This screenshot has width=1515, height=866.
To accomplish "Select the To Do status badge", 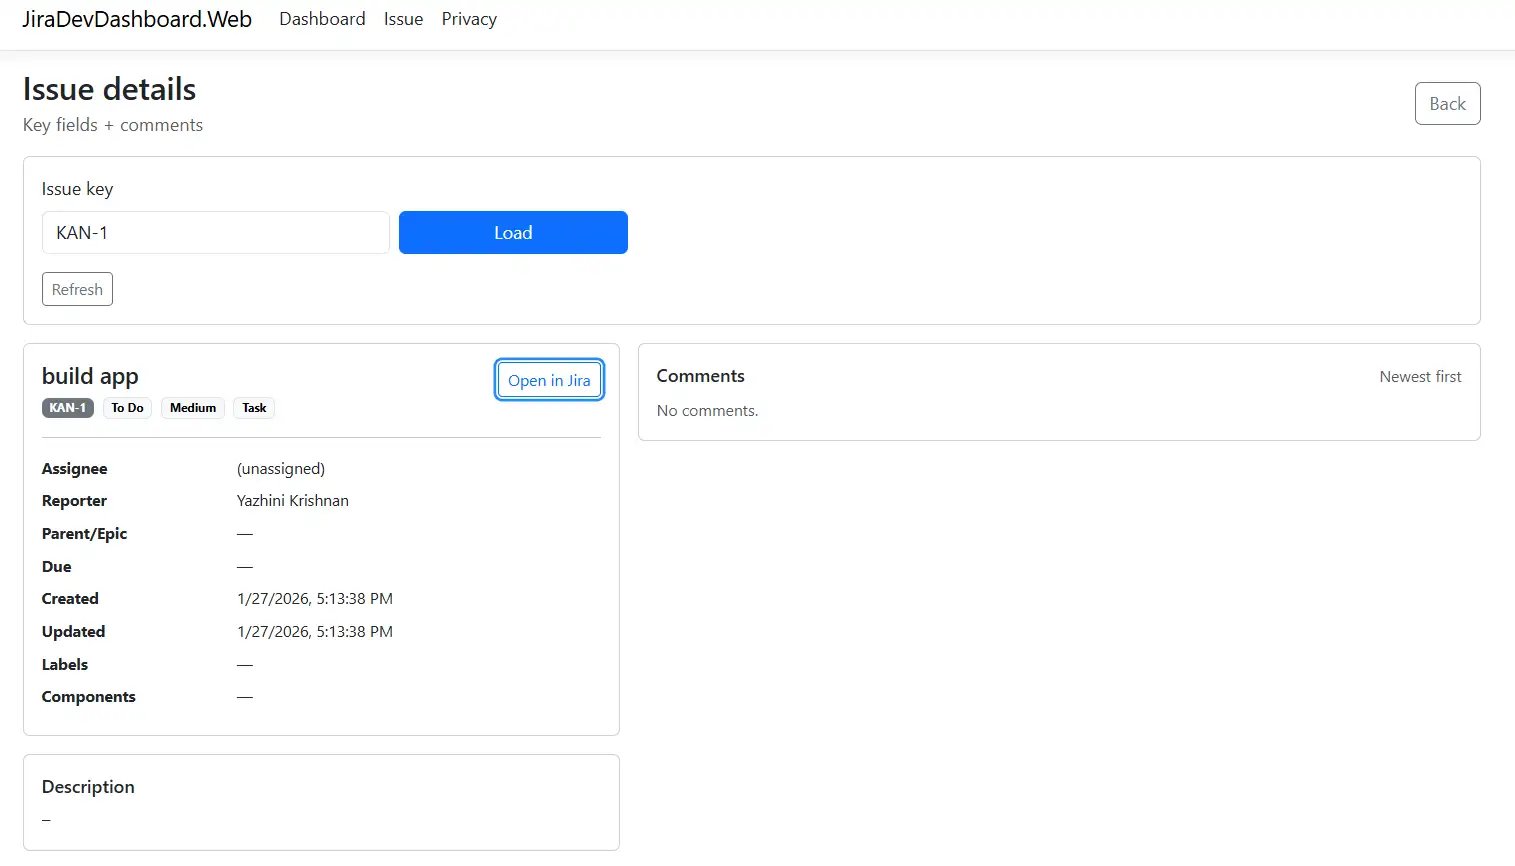I will point(127,408).
